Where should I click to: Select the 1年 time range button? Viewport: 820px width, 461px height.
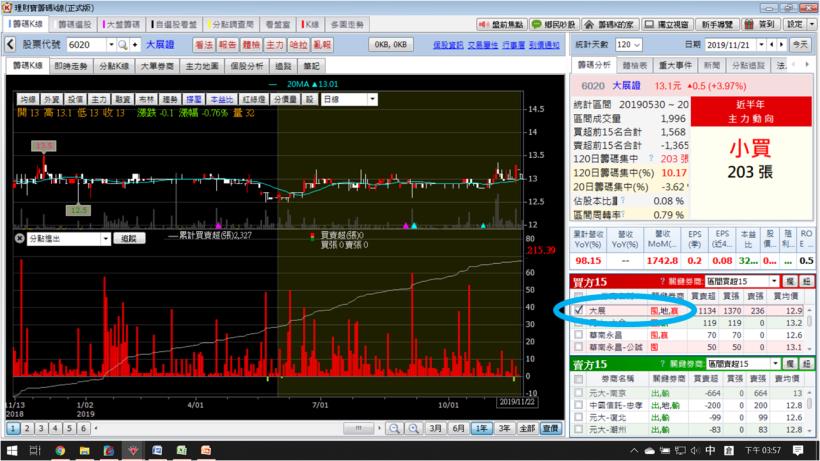(x=482, y=428)
